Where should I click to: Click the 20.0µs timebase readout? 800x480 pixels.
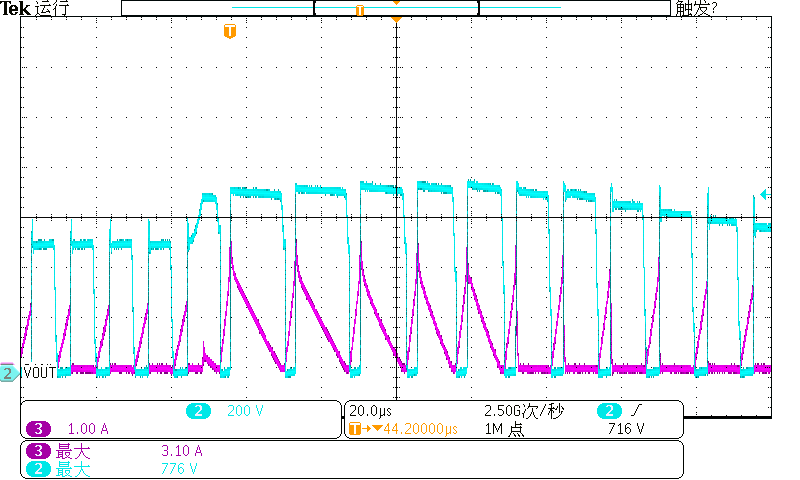pyautogui.click(x=371, y=411)
